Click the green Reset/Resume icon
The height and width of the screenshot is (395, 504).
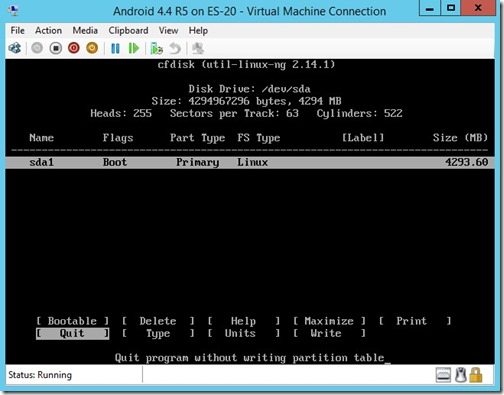point(134,49)
